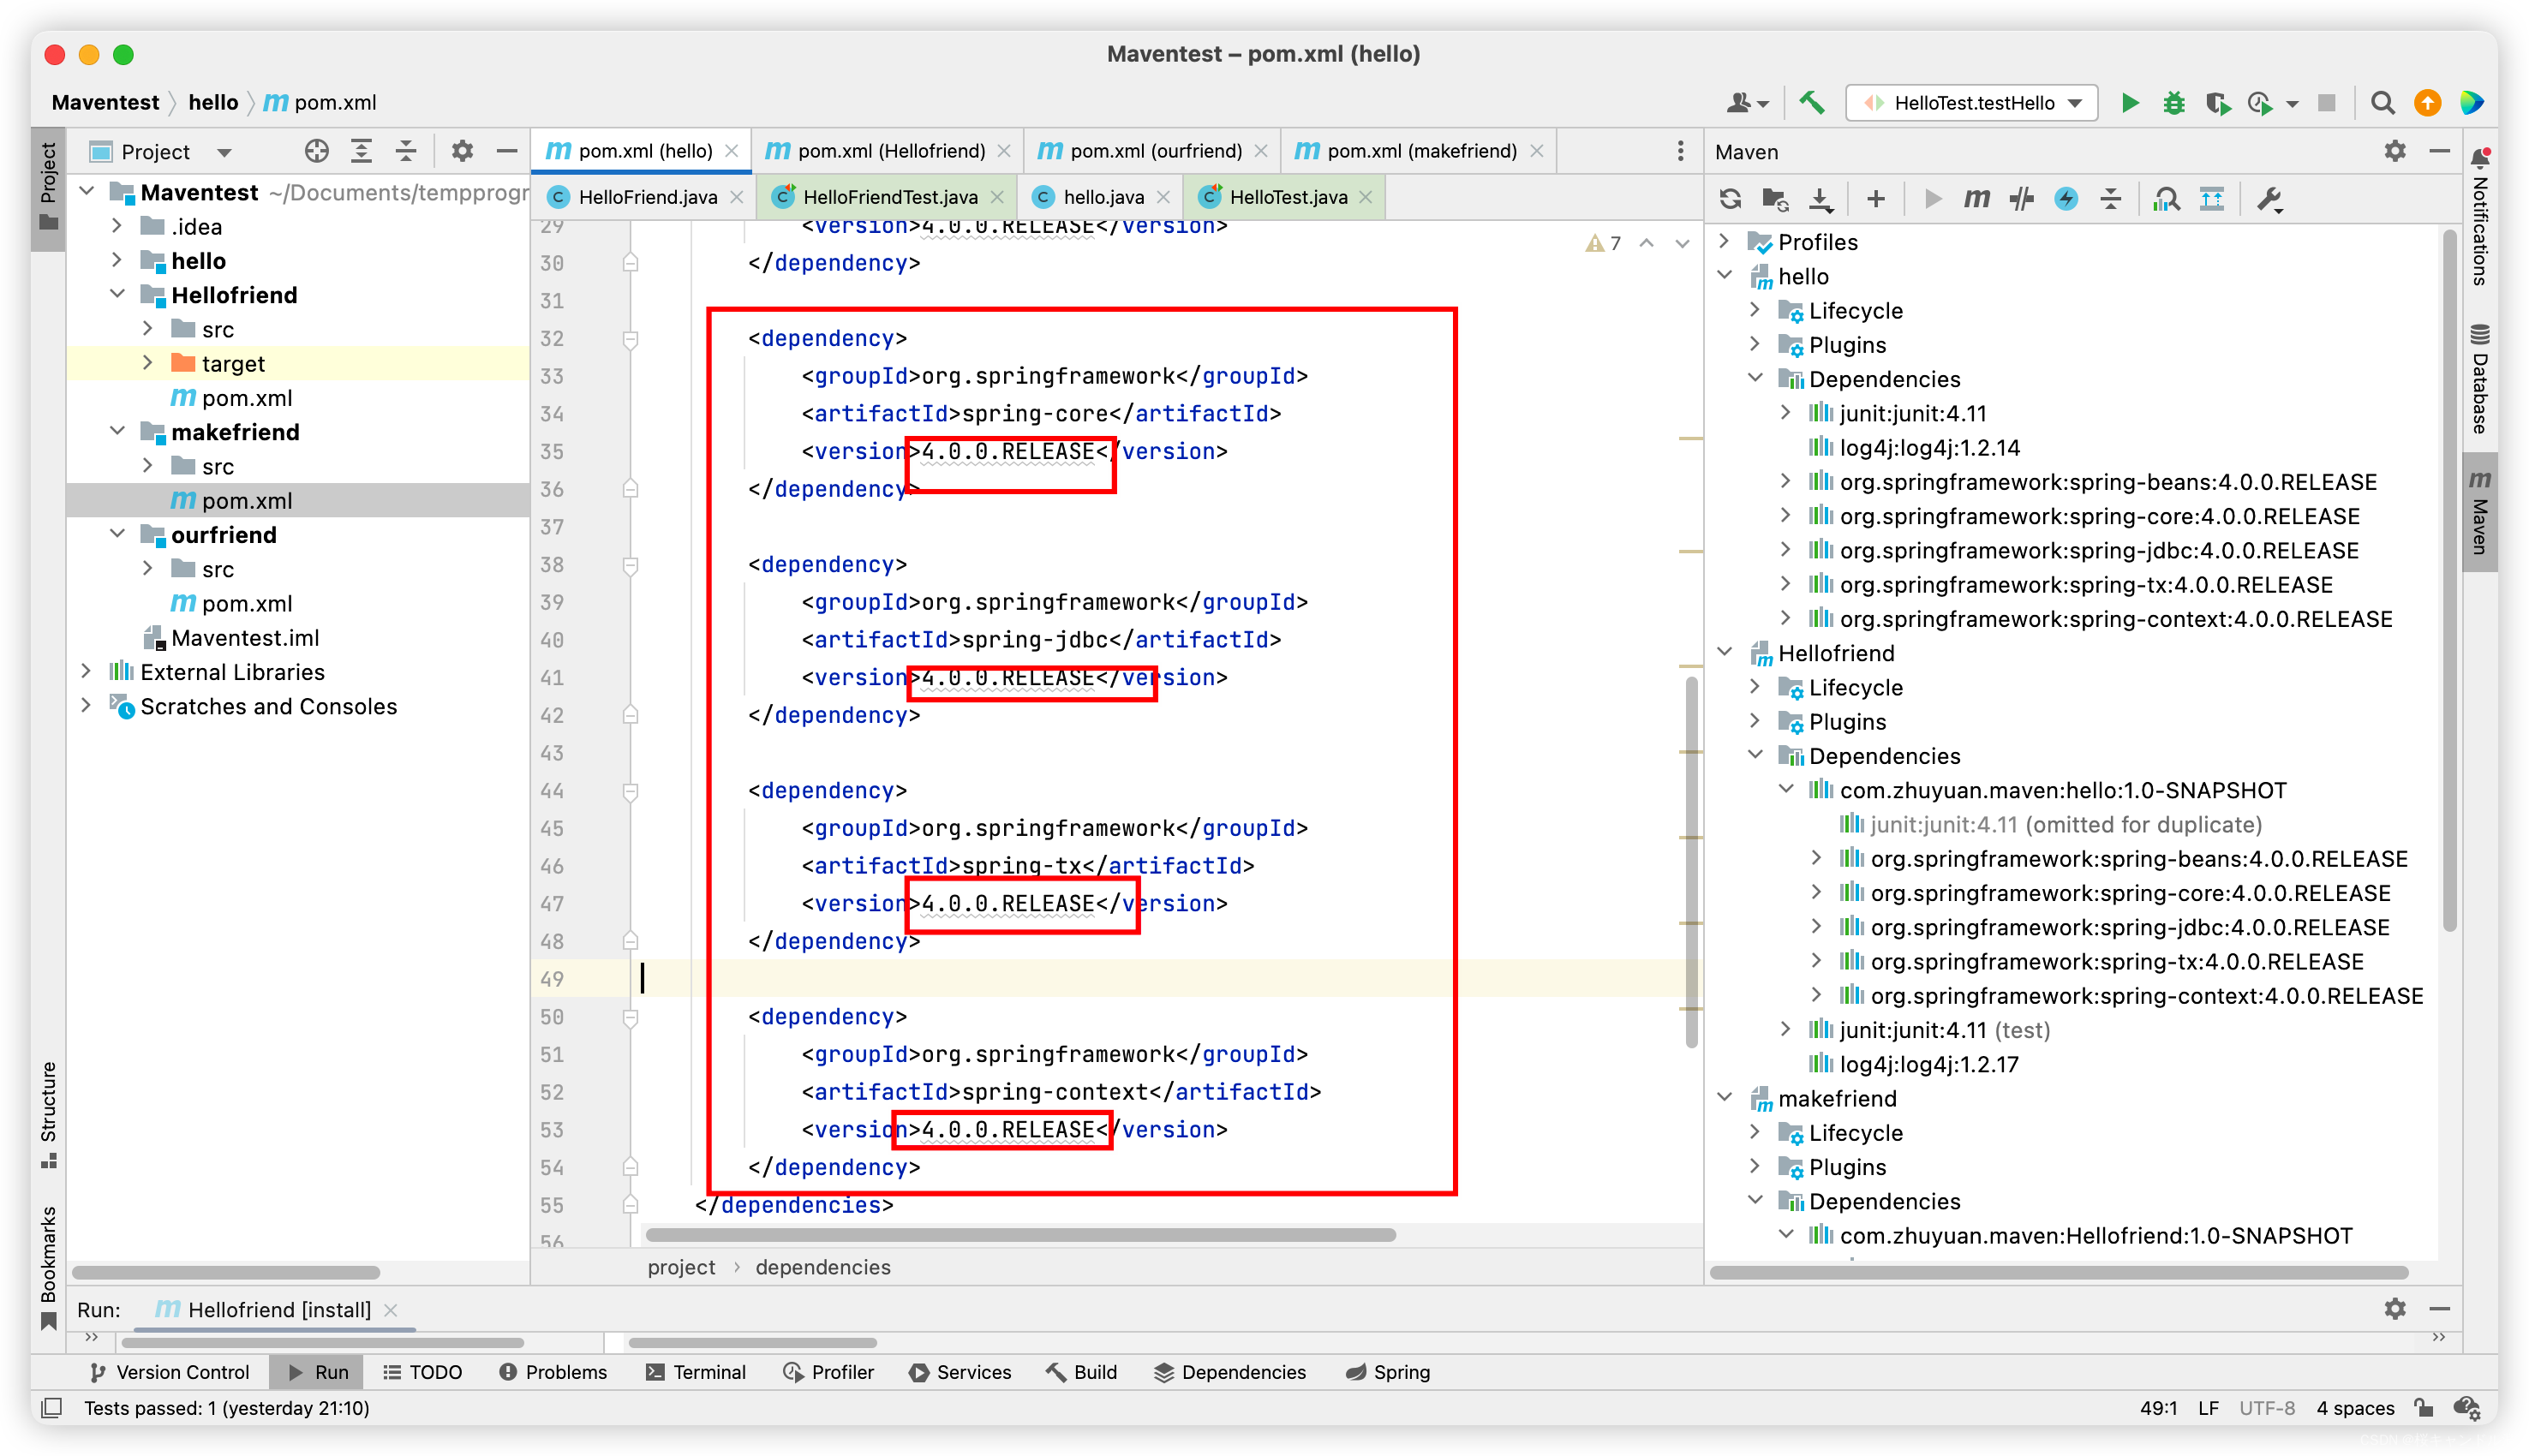Image resolution: width=2529 pixels, height=1456 pixels.
Task: Expand the target folder
Action: click(148, 363)
